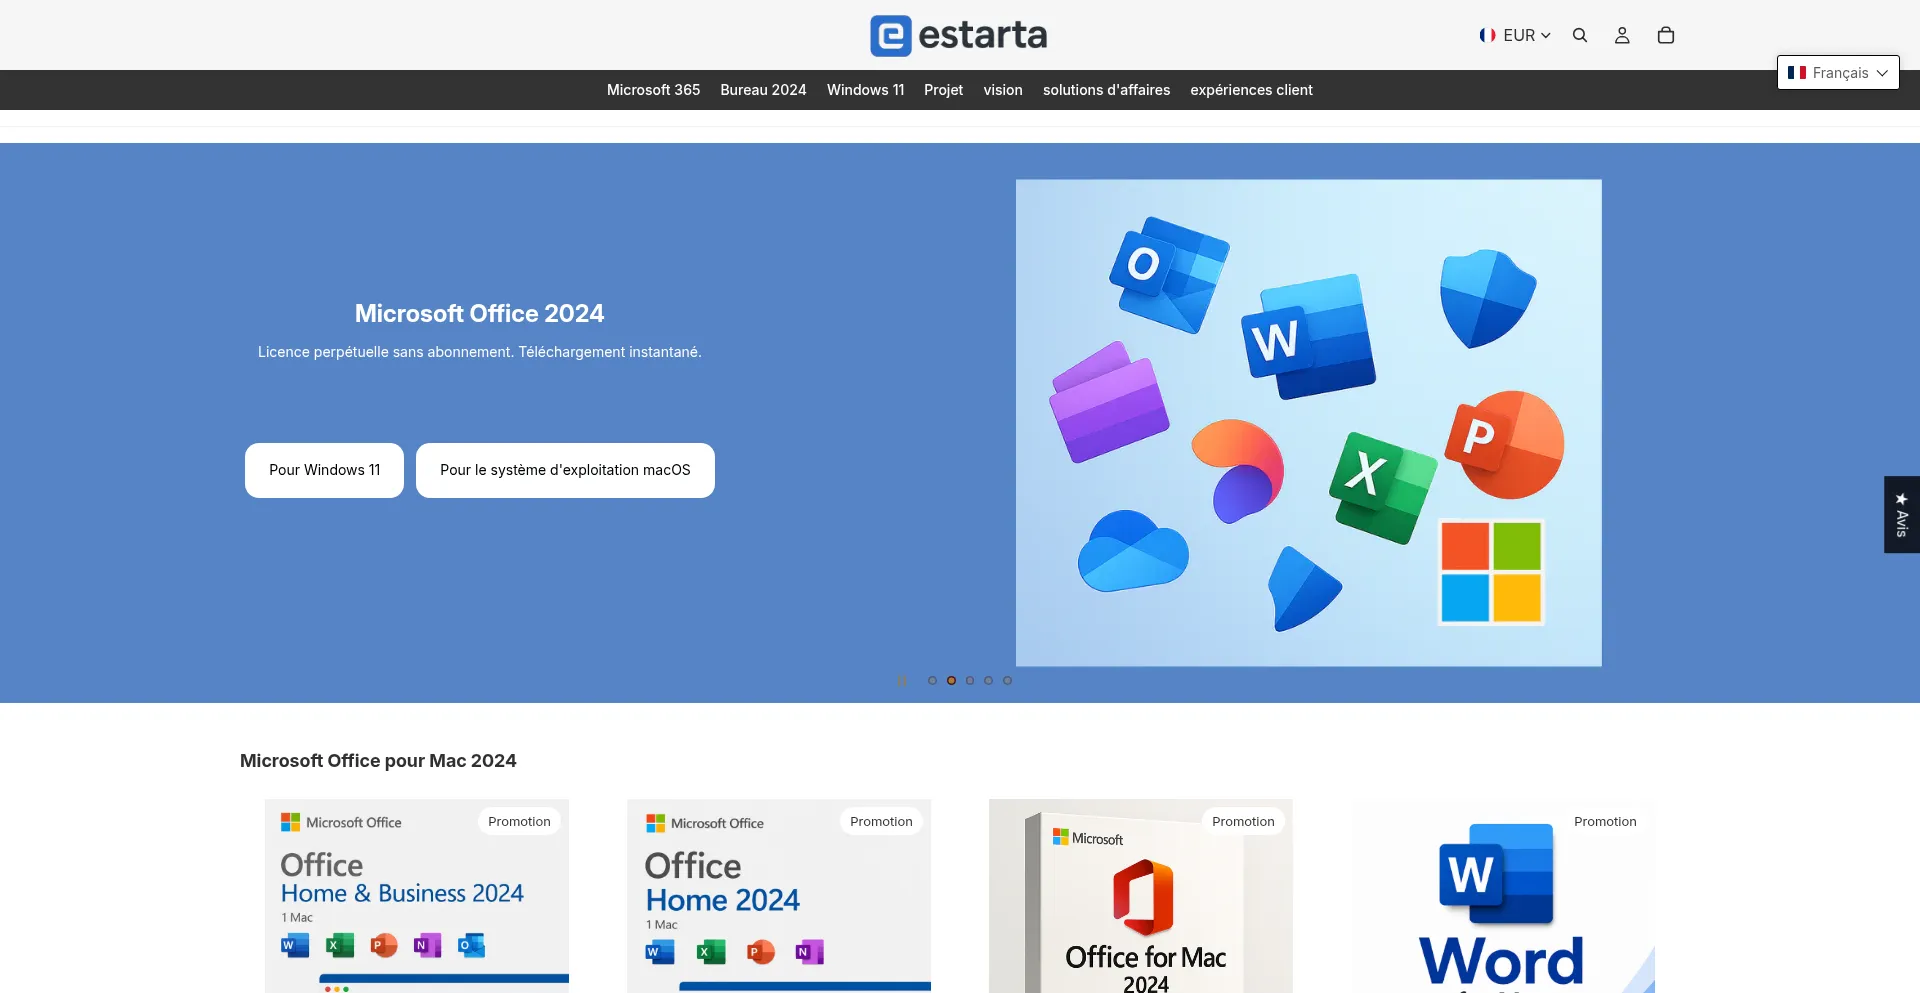Viewport: 1920px width, 993px height.
Task: Click Promotion badge on Office Home & Business 2024
Action: tap(519, 821)
